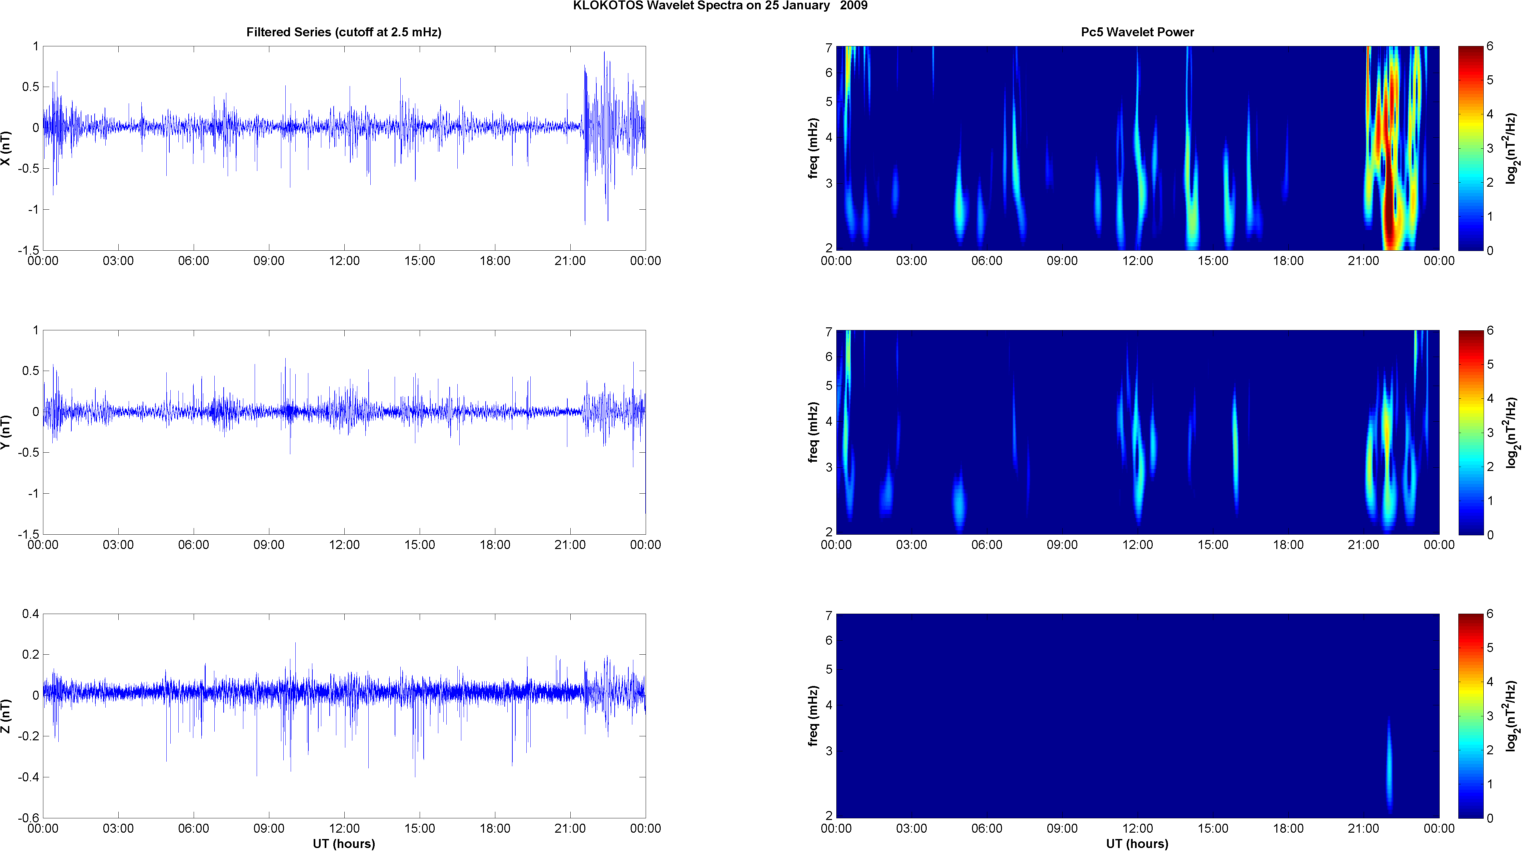Click the log2(nT²/Hz) label of bottom colorbar
The height and width of the screenshot is (851, 1522).
coord(1512,716)
